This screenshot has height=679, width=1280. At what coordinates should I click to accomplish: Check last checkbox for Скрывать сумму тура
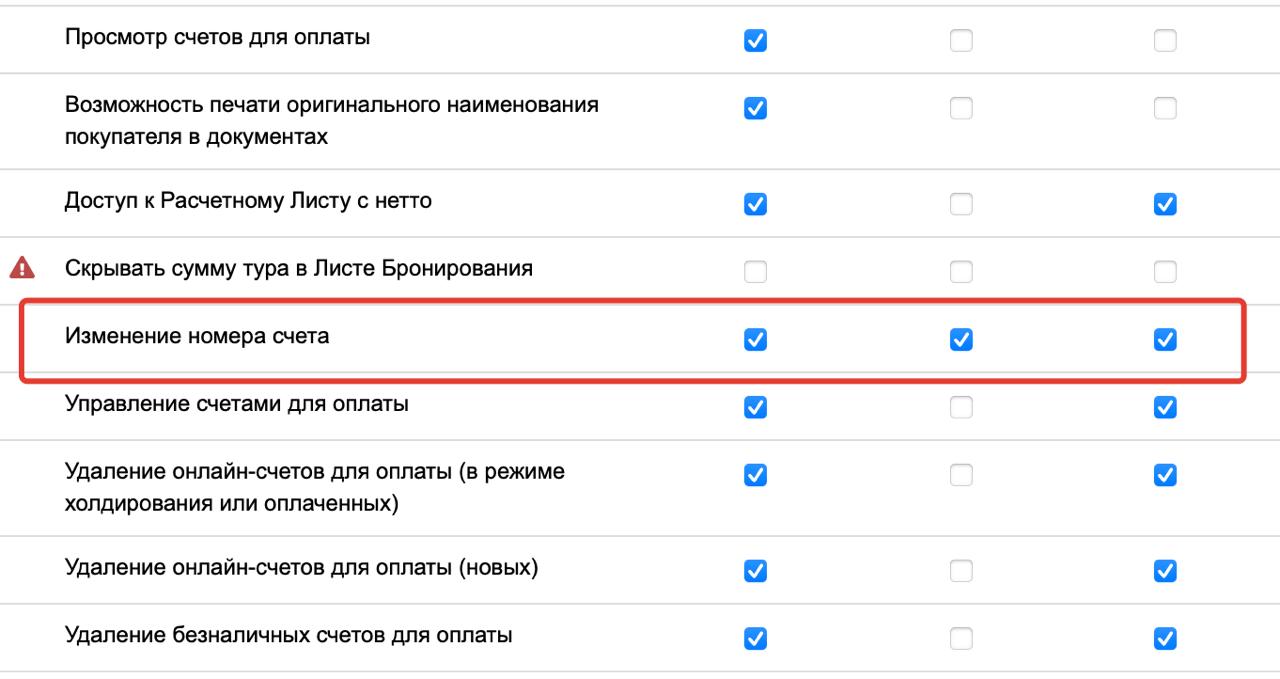(1165, 272)
